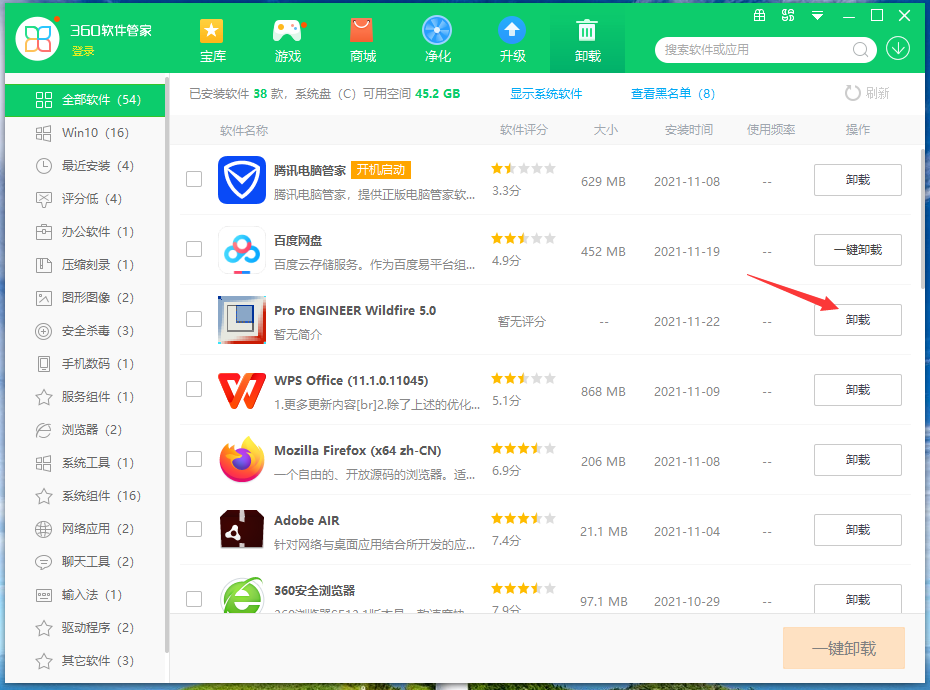Viewport: 930px width, 690px height.
Task: Click the search magnifier icon
Action: pyautogui.click(x=860, y=50)
